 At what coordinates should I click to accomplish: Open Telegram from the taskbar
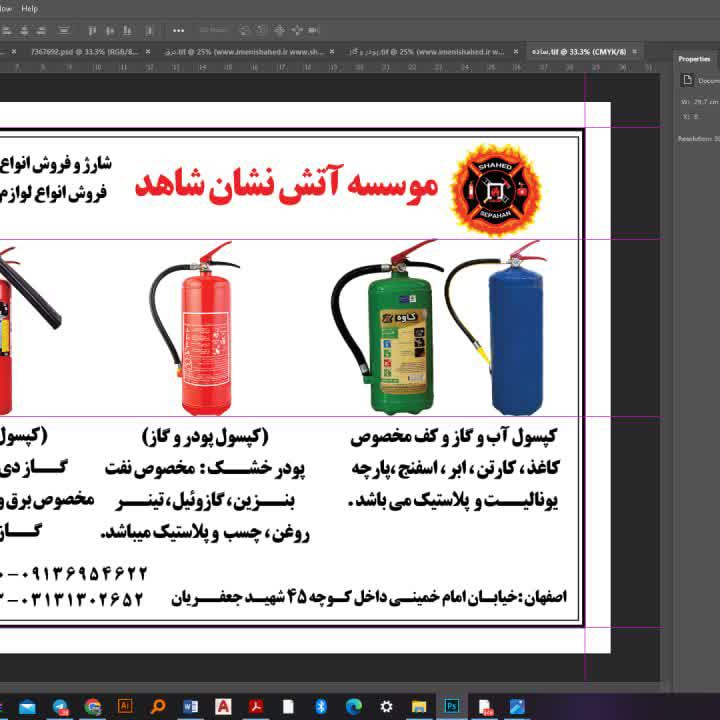(x=60, y=706)
